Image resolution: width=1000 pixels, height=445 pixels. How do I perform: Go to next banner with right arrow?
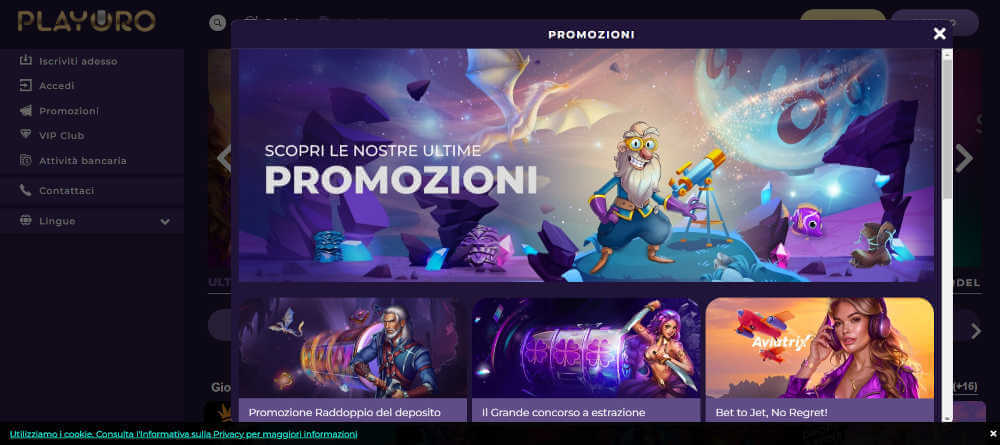pyautogui.click(x=965, y=158)
